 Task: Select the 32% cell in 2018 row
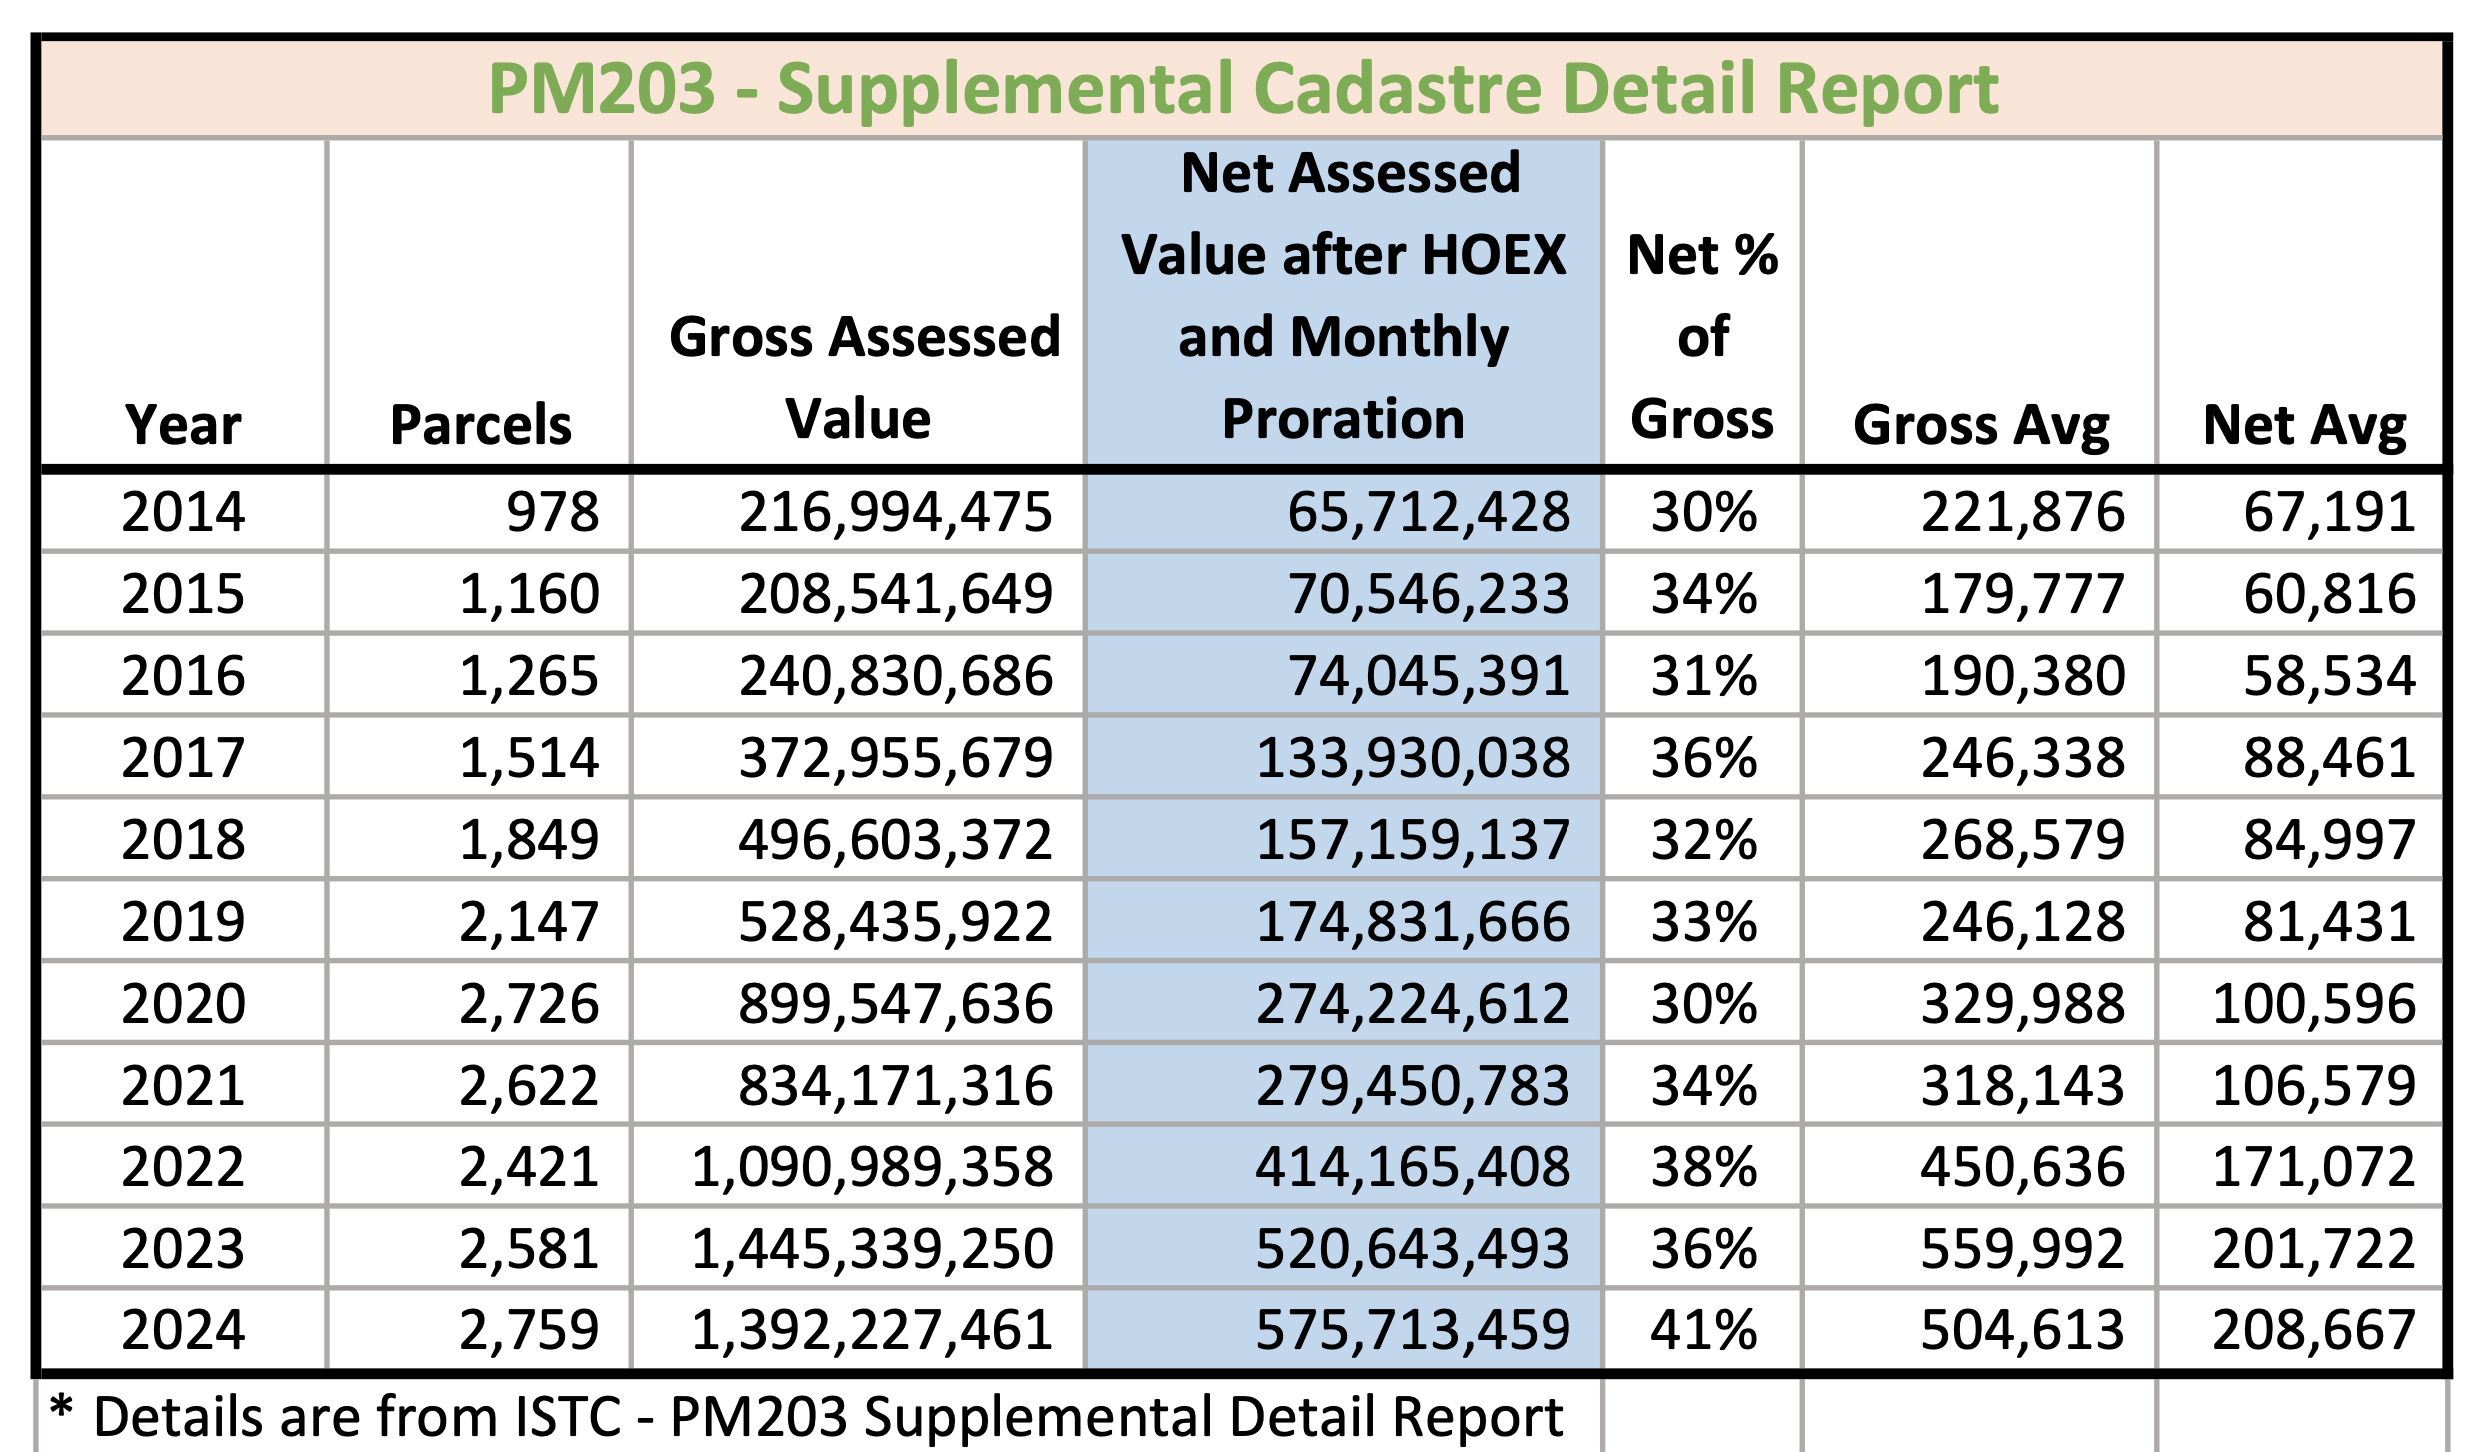click(x=1703, y=840)
